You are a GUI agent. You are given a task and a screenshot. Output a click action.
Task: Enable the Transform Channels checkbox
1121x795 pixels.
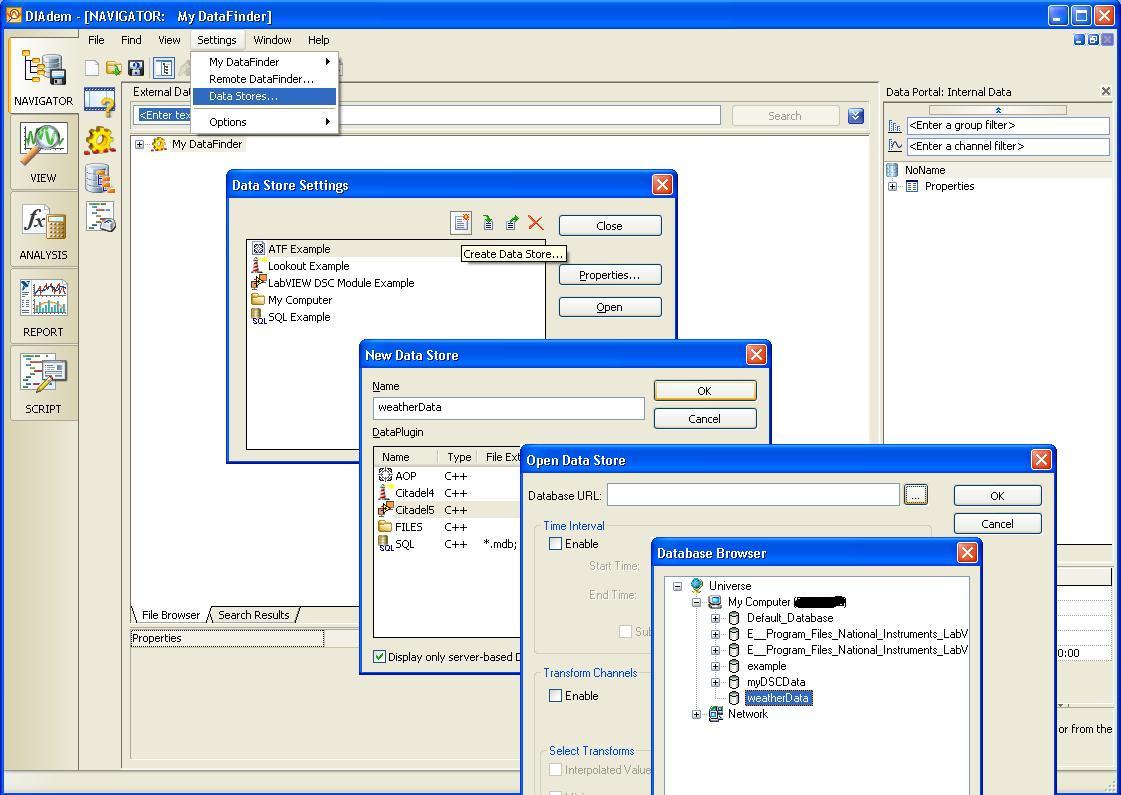click(x=555, y=695)
